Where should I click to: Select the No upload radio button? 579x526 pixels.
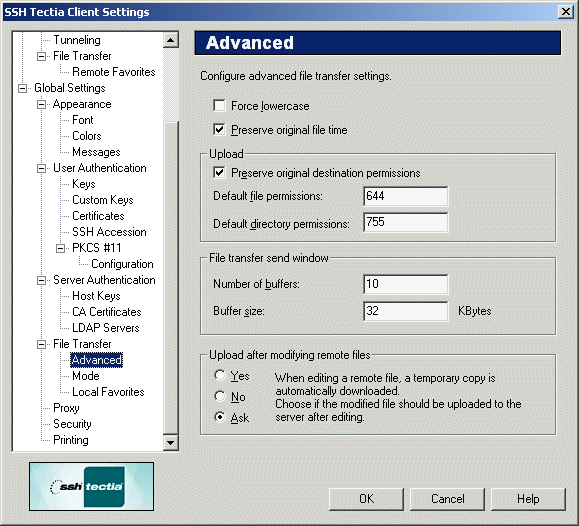click(220, 396)
